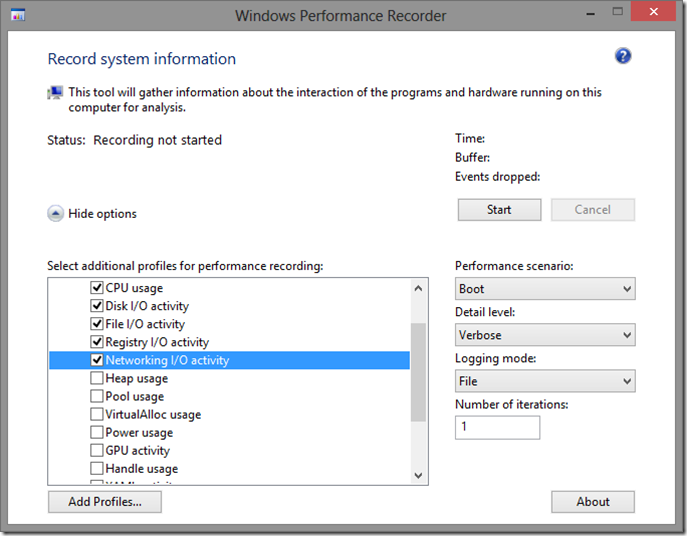The height and width of the screenshot is (536, 687).
Task: Close the Windows Performance Recorder window
Action: click(653, 12)
